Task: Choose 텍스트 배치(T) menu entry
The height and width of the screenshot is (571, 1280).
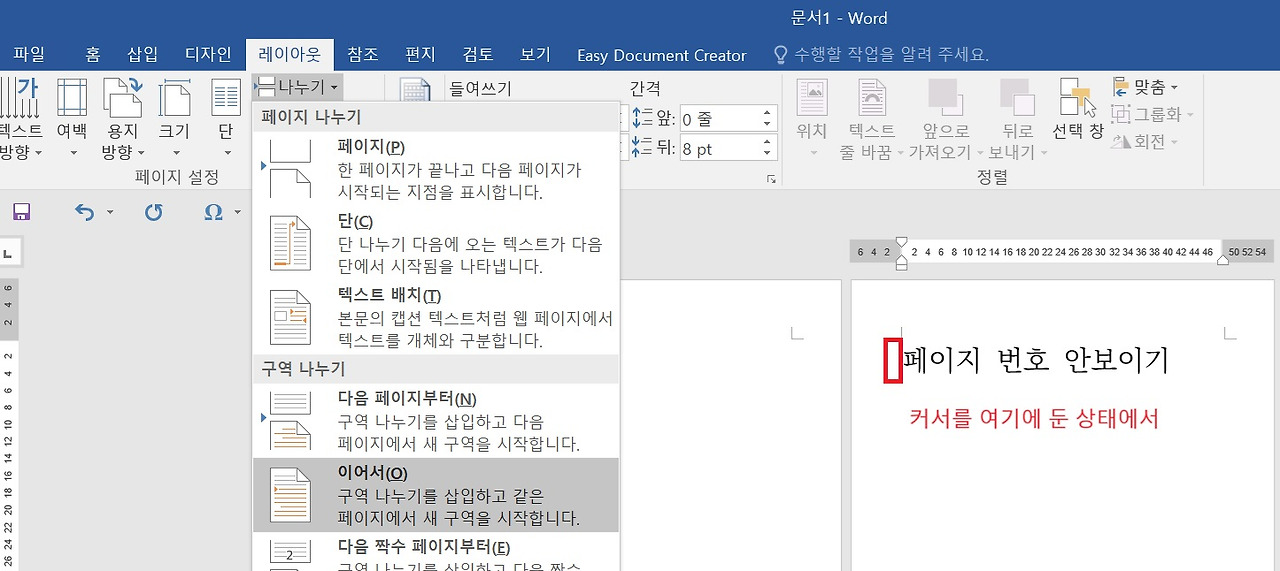Action: point(436,318)
